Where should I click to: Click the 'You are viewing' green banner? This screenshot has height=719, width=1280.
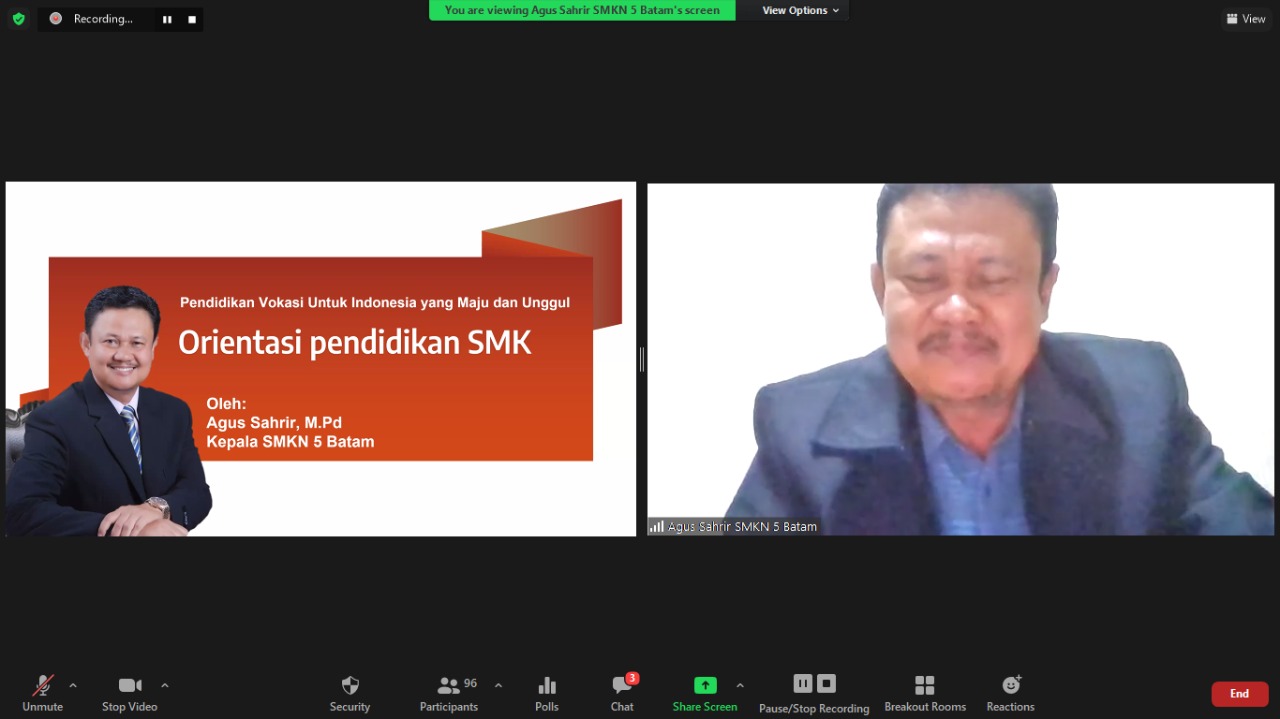click(582, 10)
